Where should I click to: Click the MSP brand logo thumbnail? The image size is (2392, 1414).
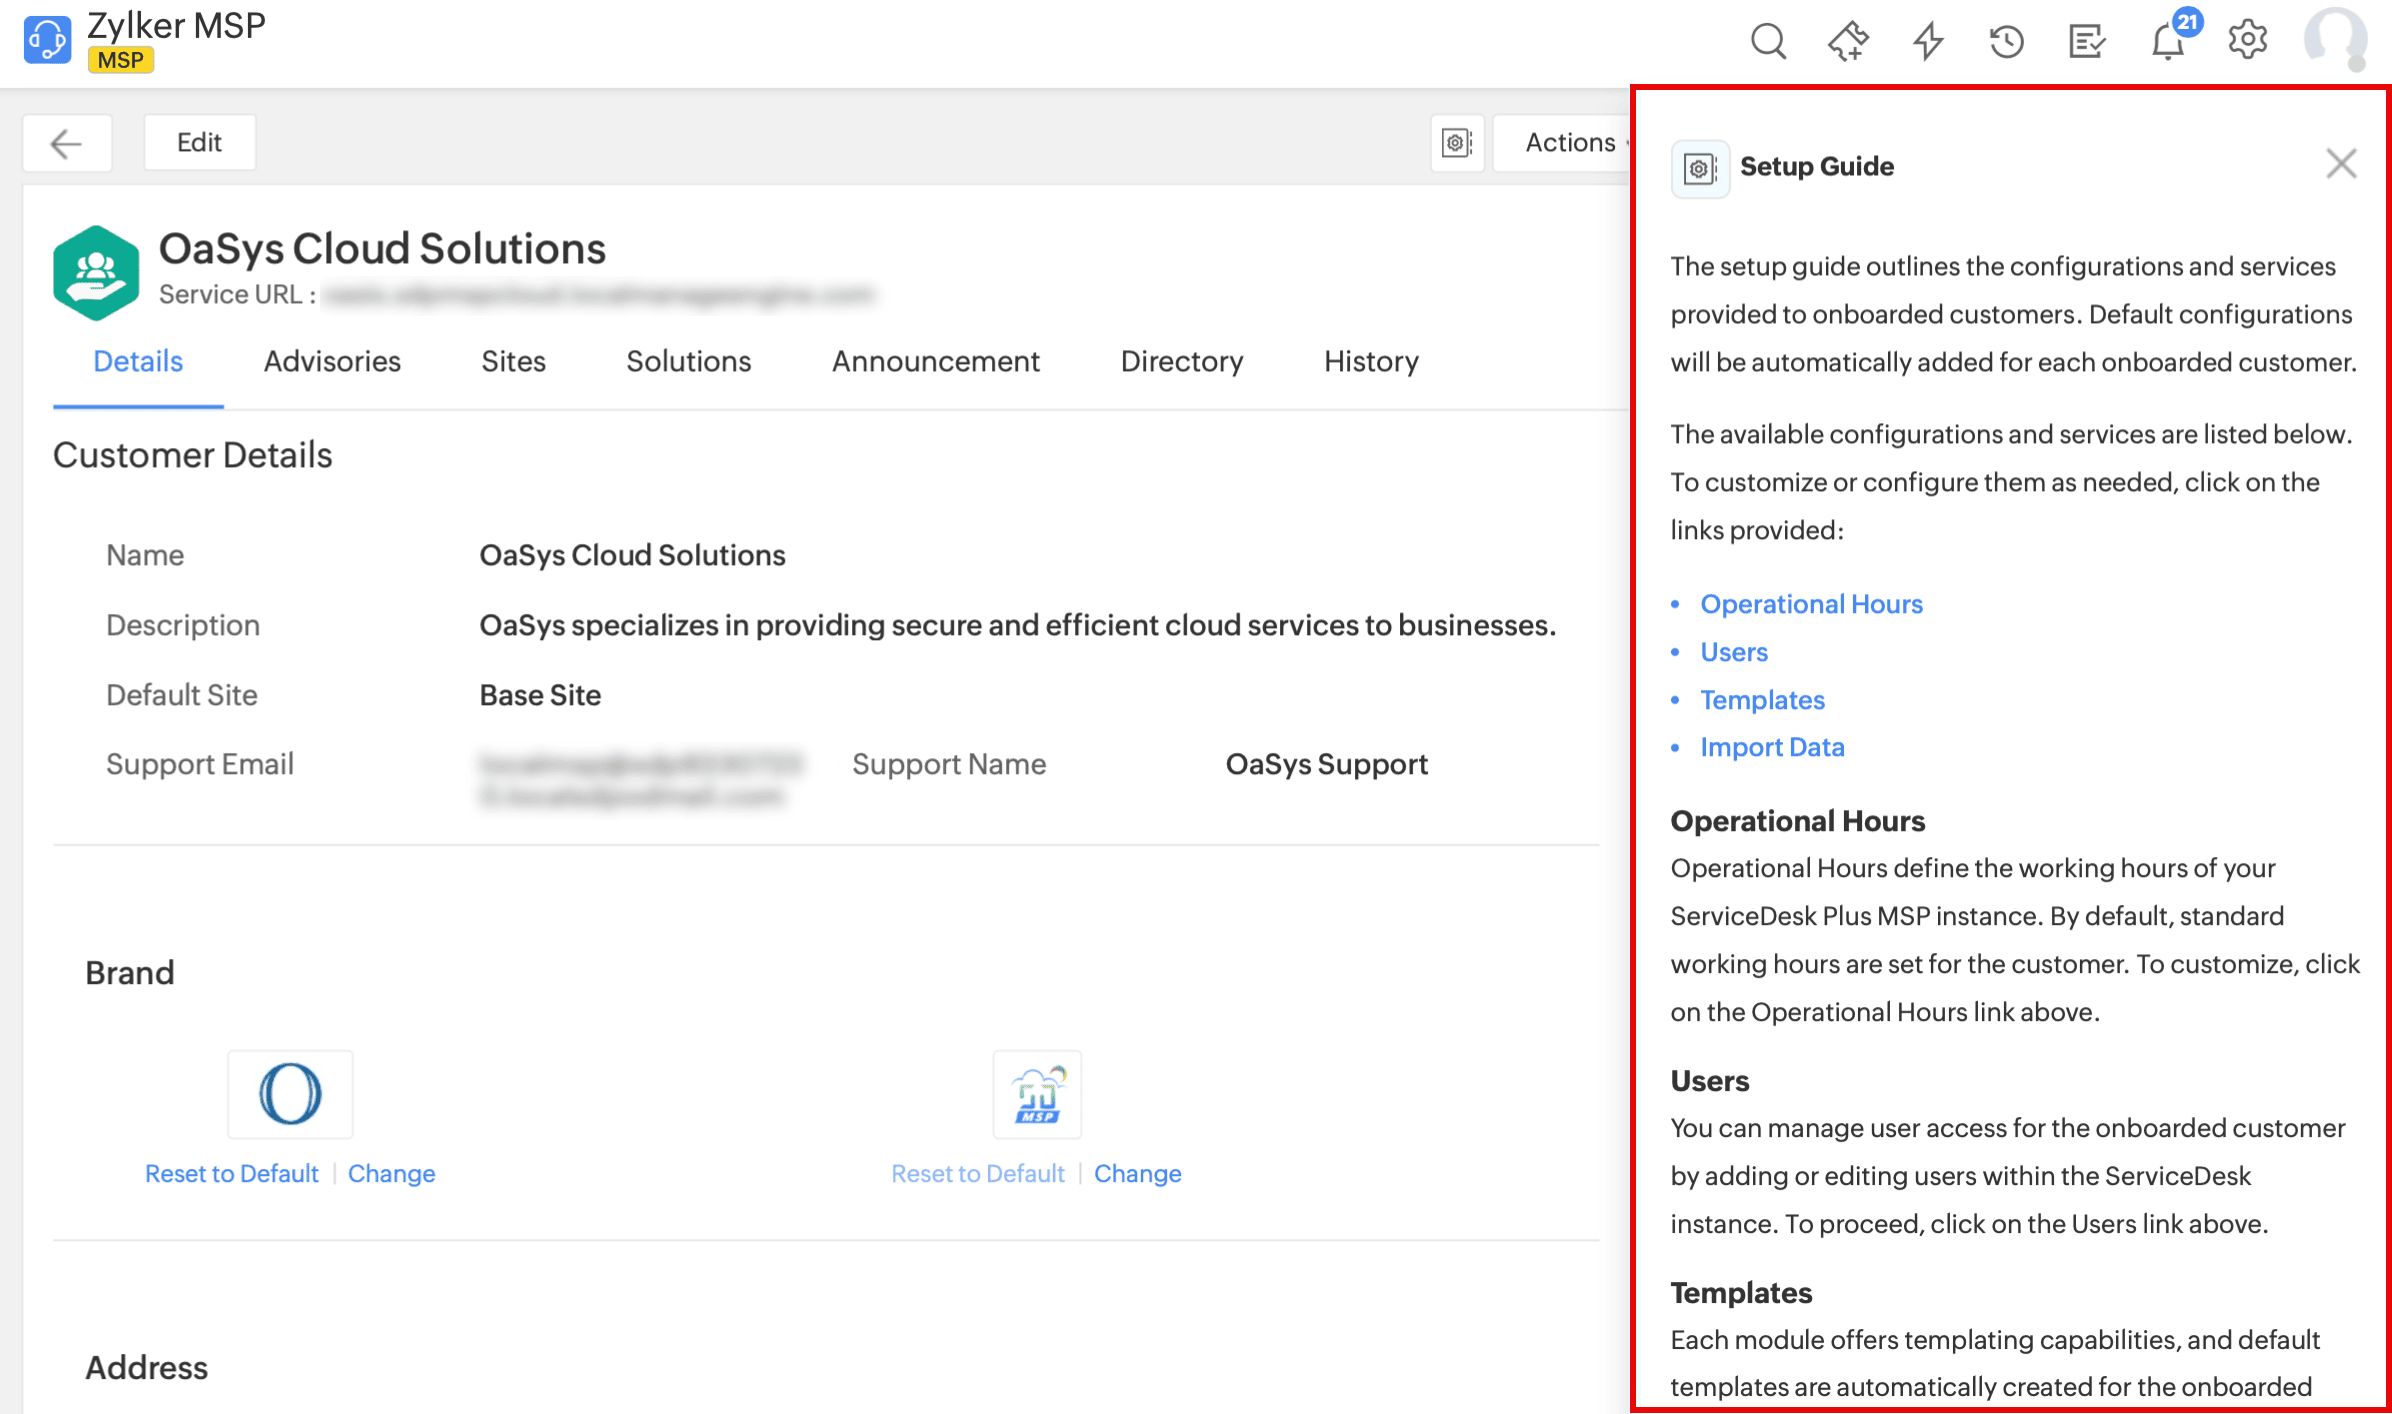[x=1037, y=1094]
